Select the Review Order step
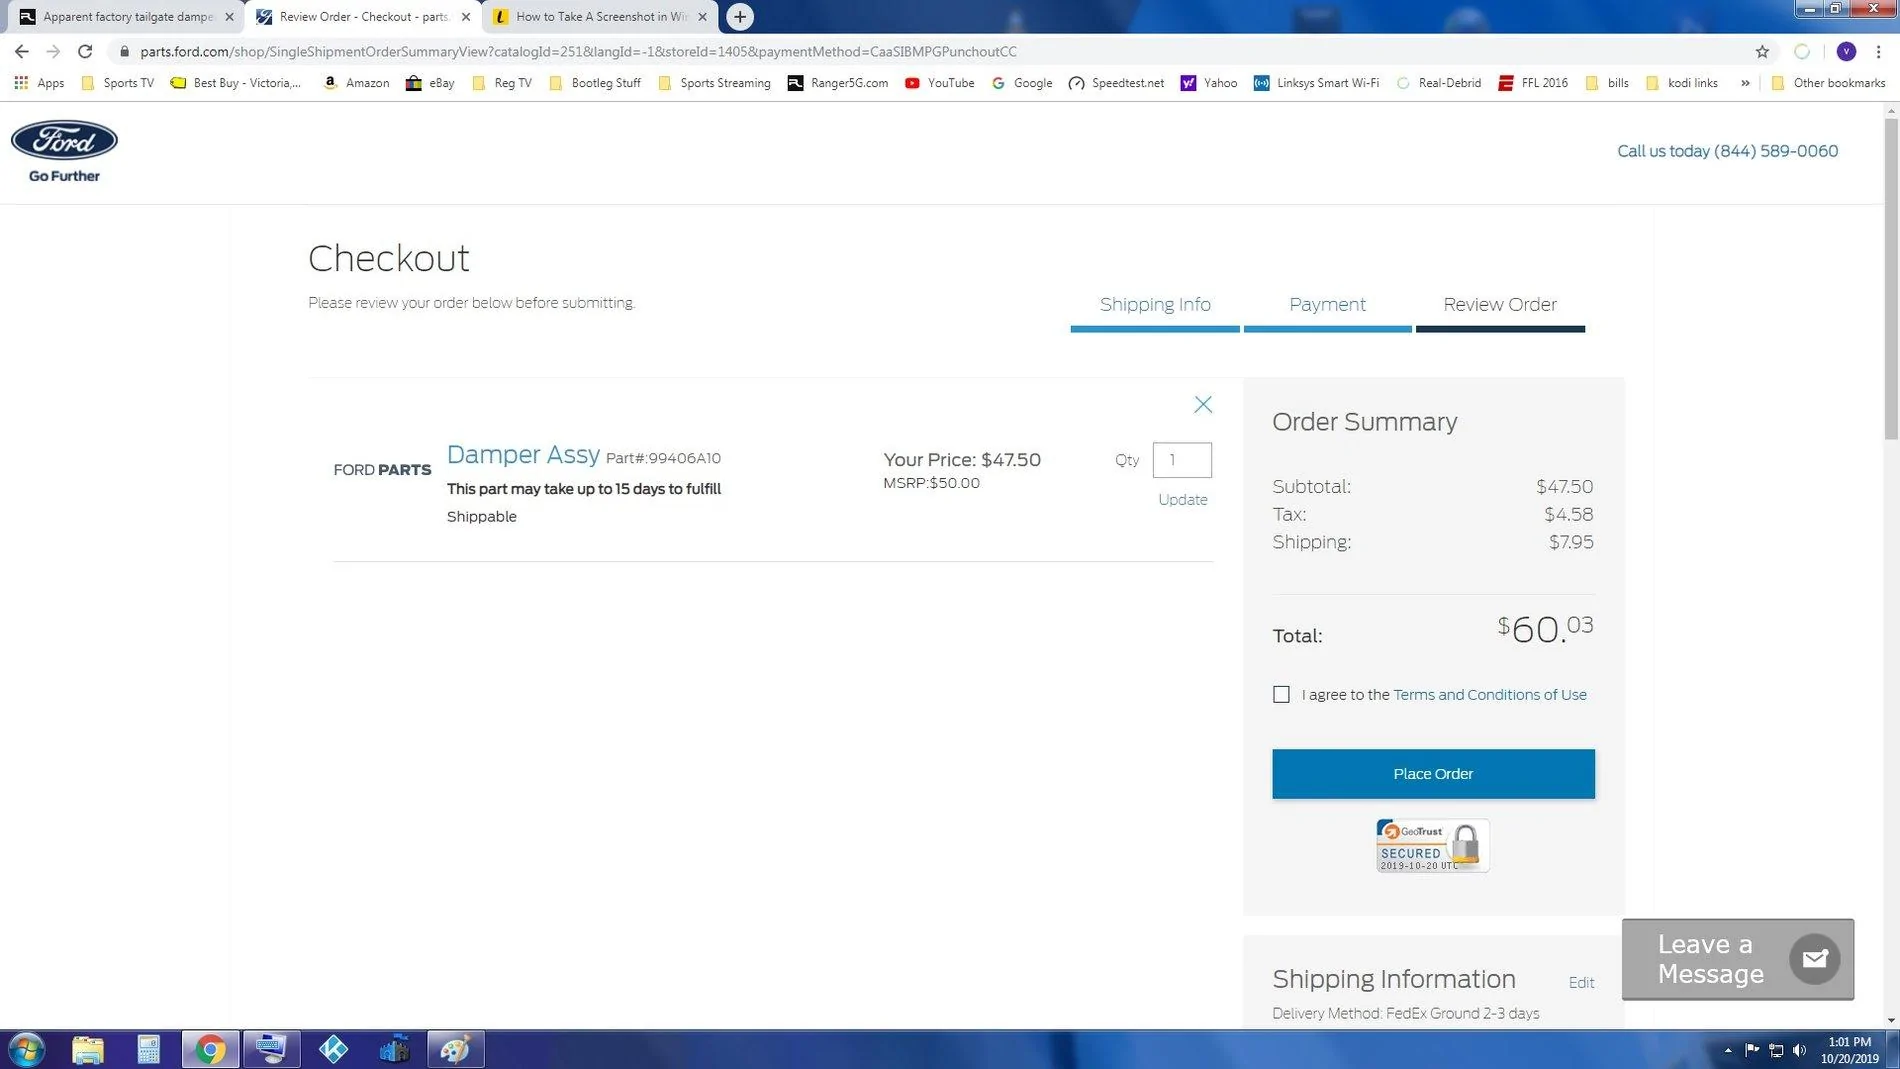Viewport: 1900px width, 1069px height. tap(1500, 305)
